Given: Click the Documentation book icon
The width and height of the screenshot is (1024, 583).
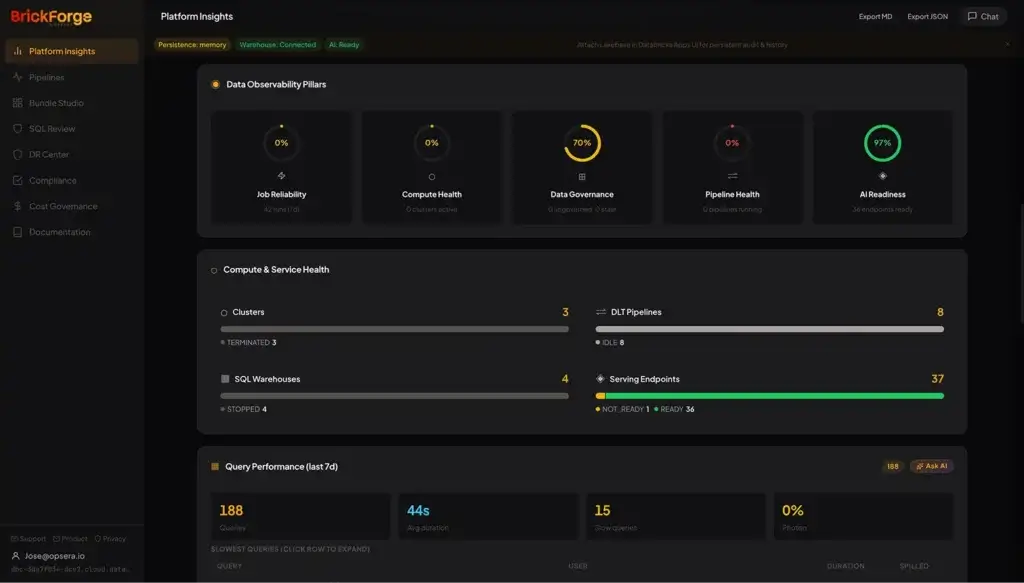Looking at the screenshot, I should click(x=18, y=232).
